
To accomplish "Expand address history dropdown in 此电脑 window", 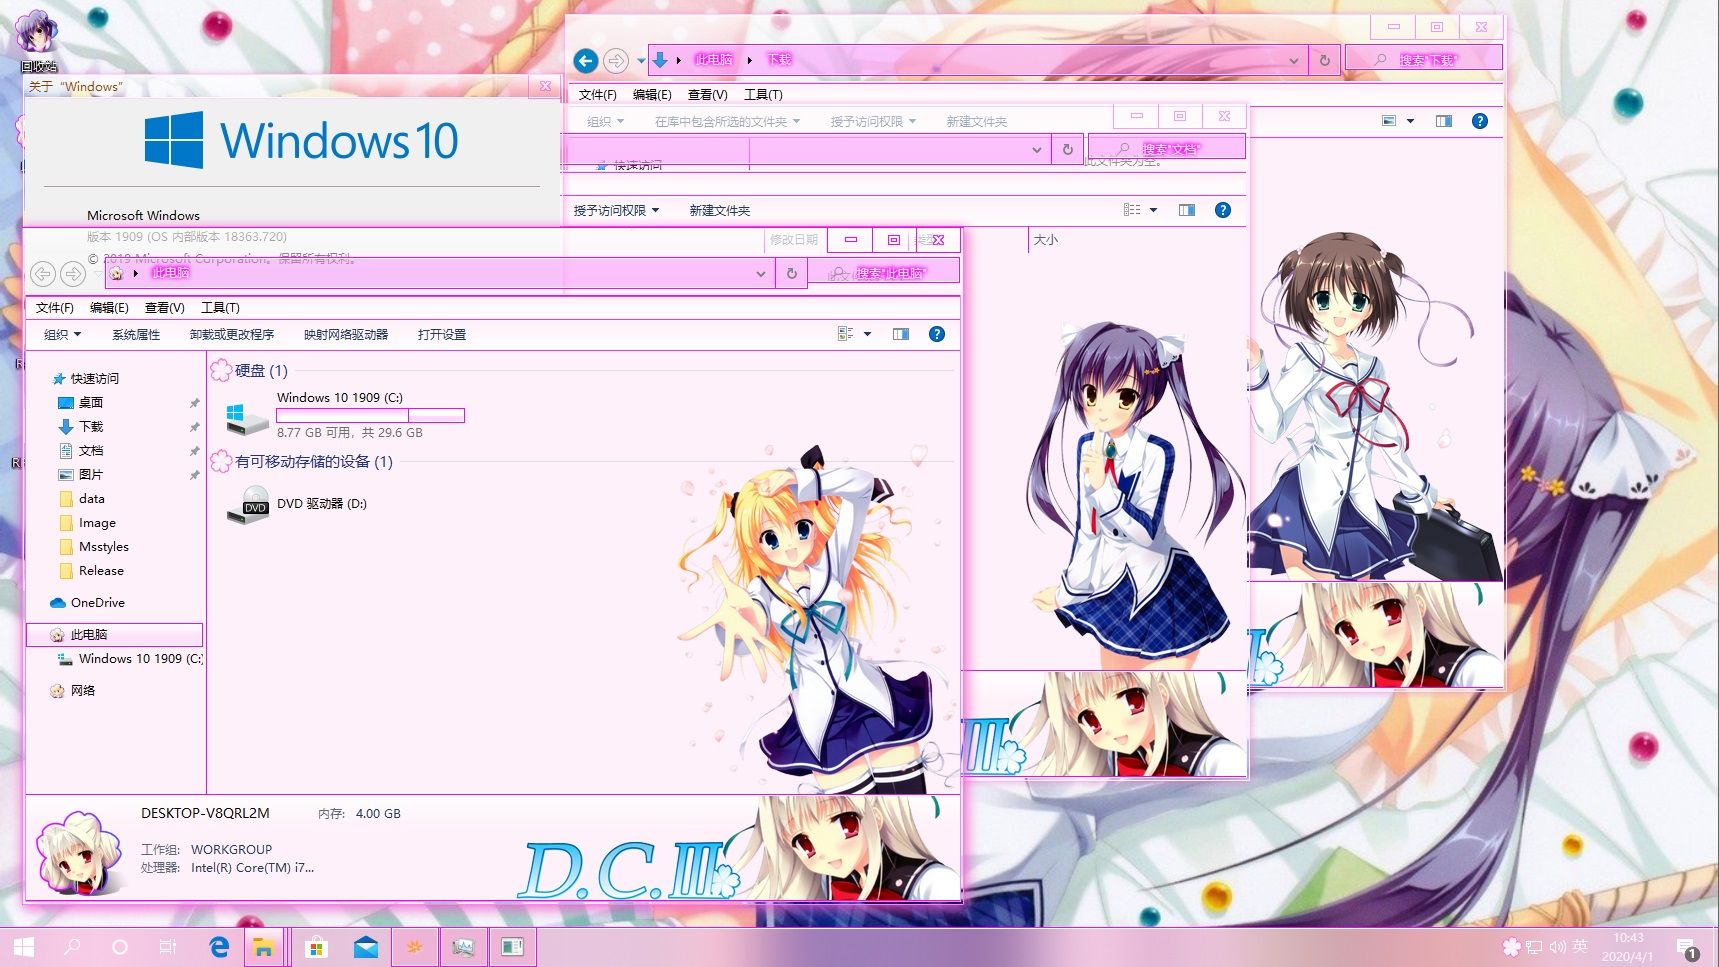I will click(x=760, y=273).
